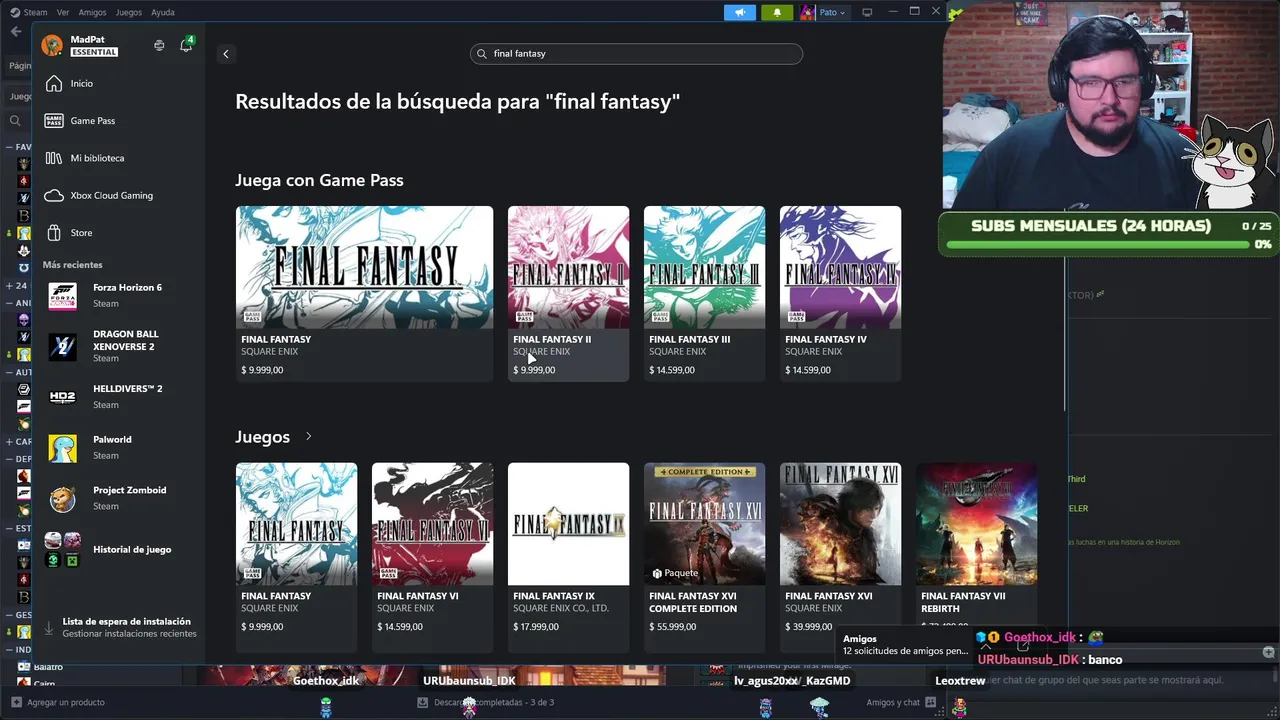
Task: Go back with the Xbox back arrow
Action: (226, 54)
